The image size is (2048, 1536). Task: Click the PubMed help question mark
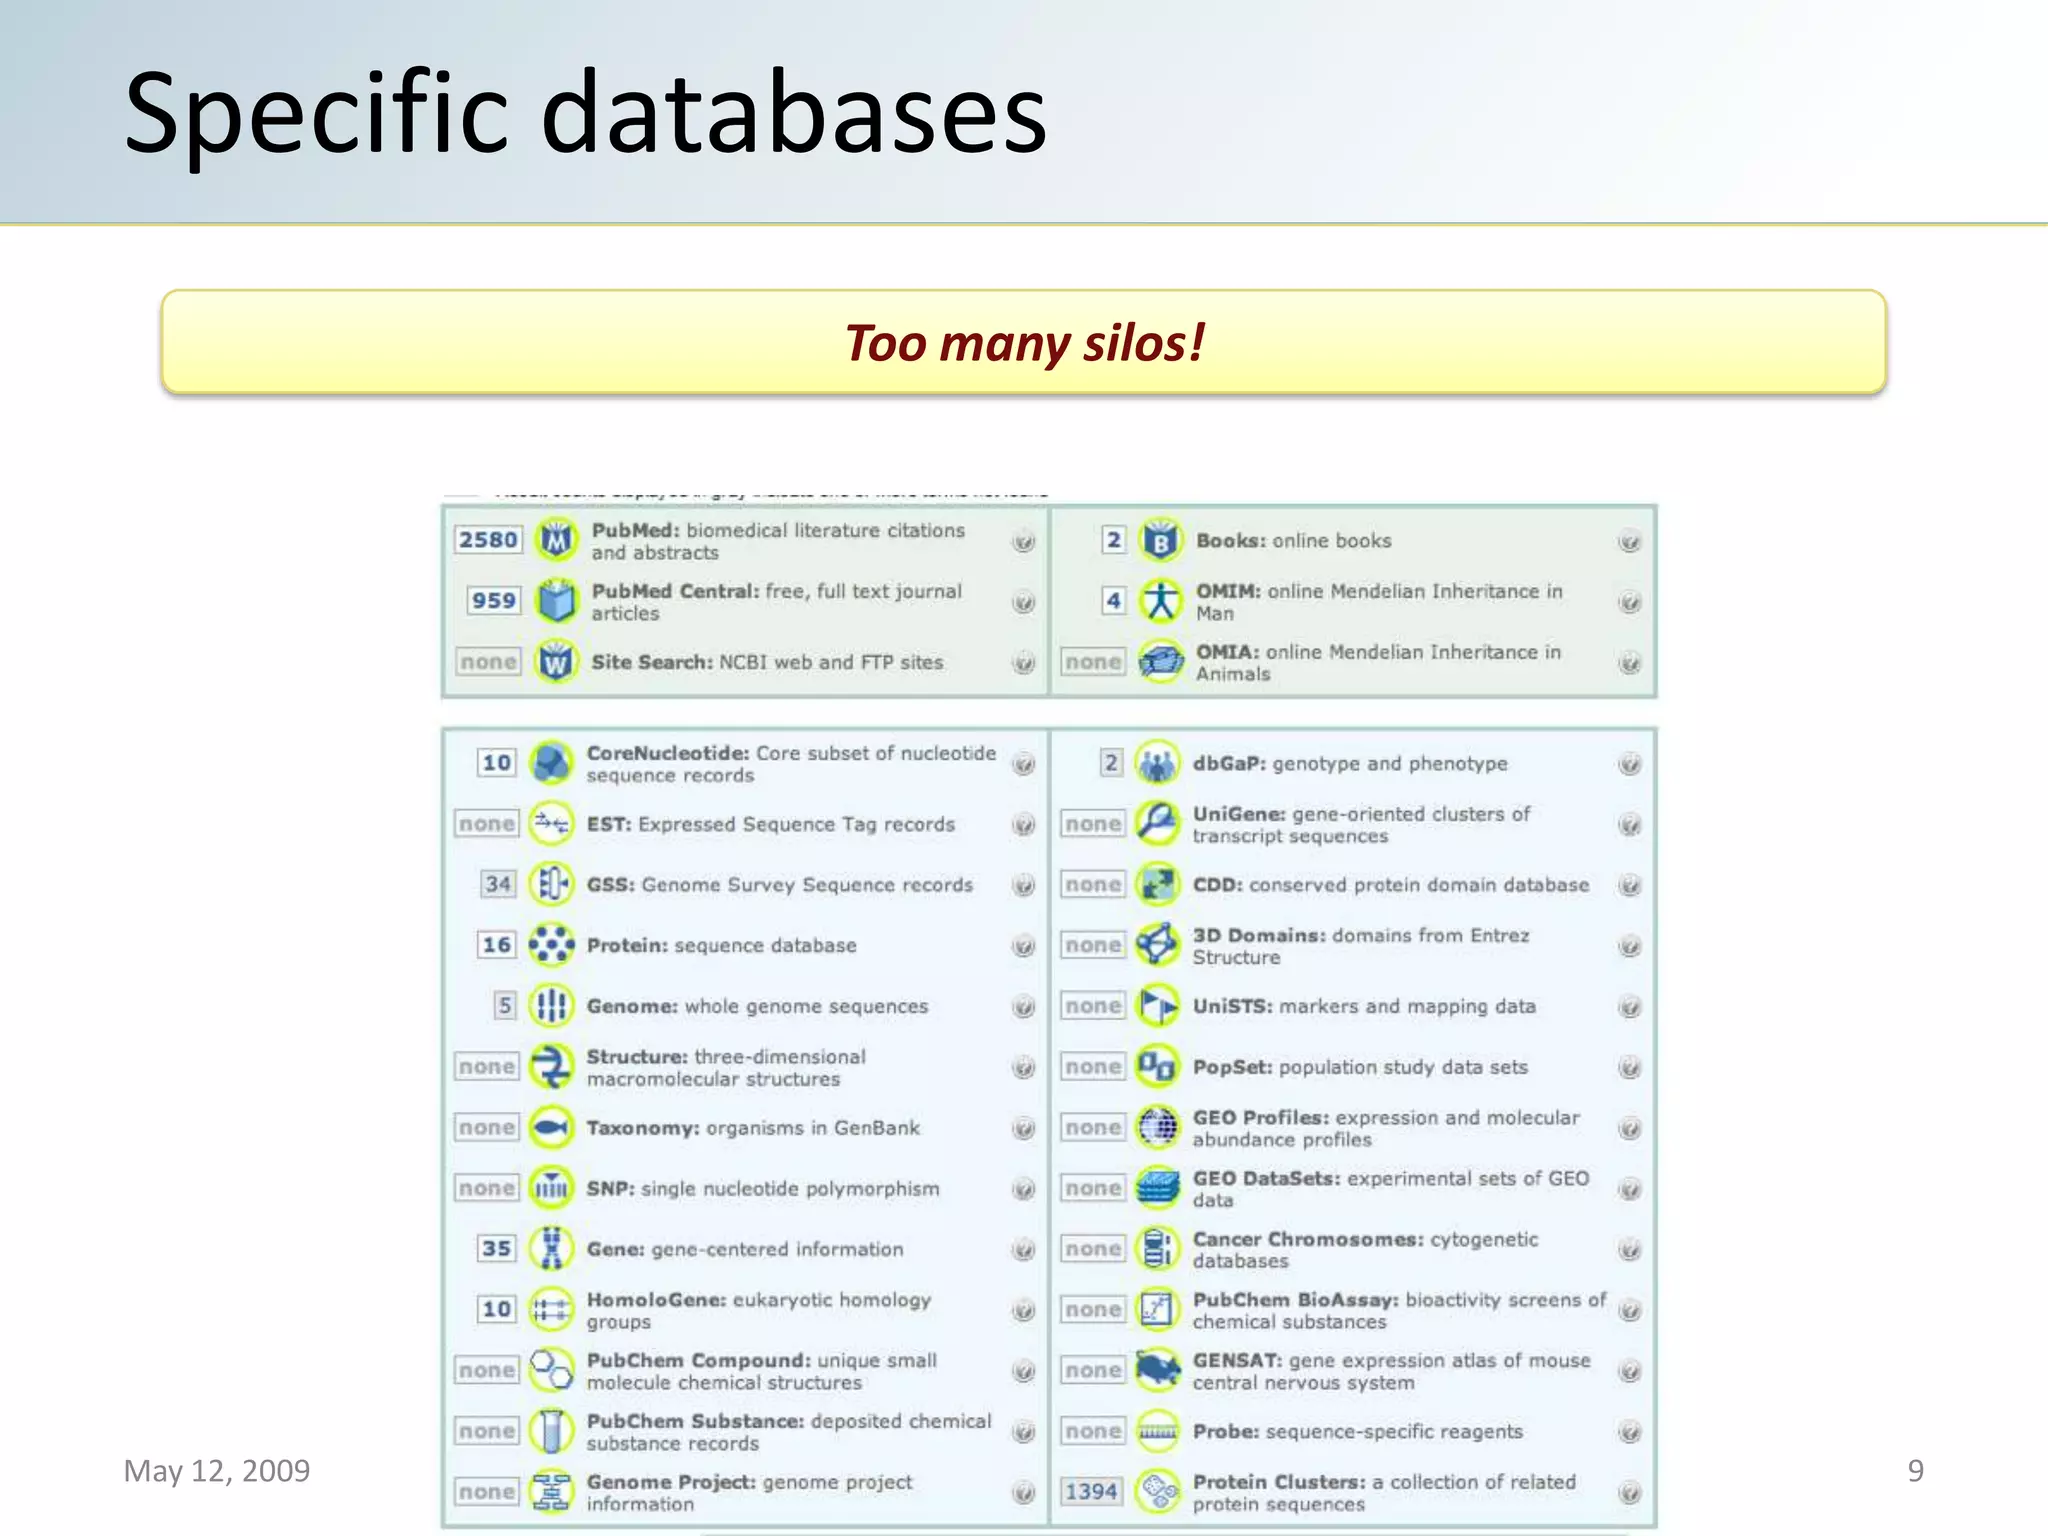1023,542
